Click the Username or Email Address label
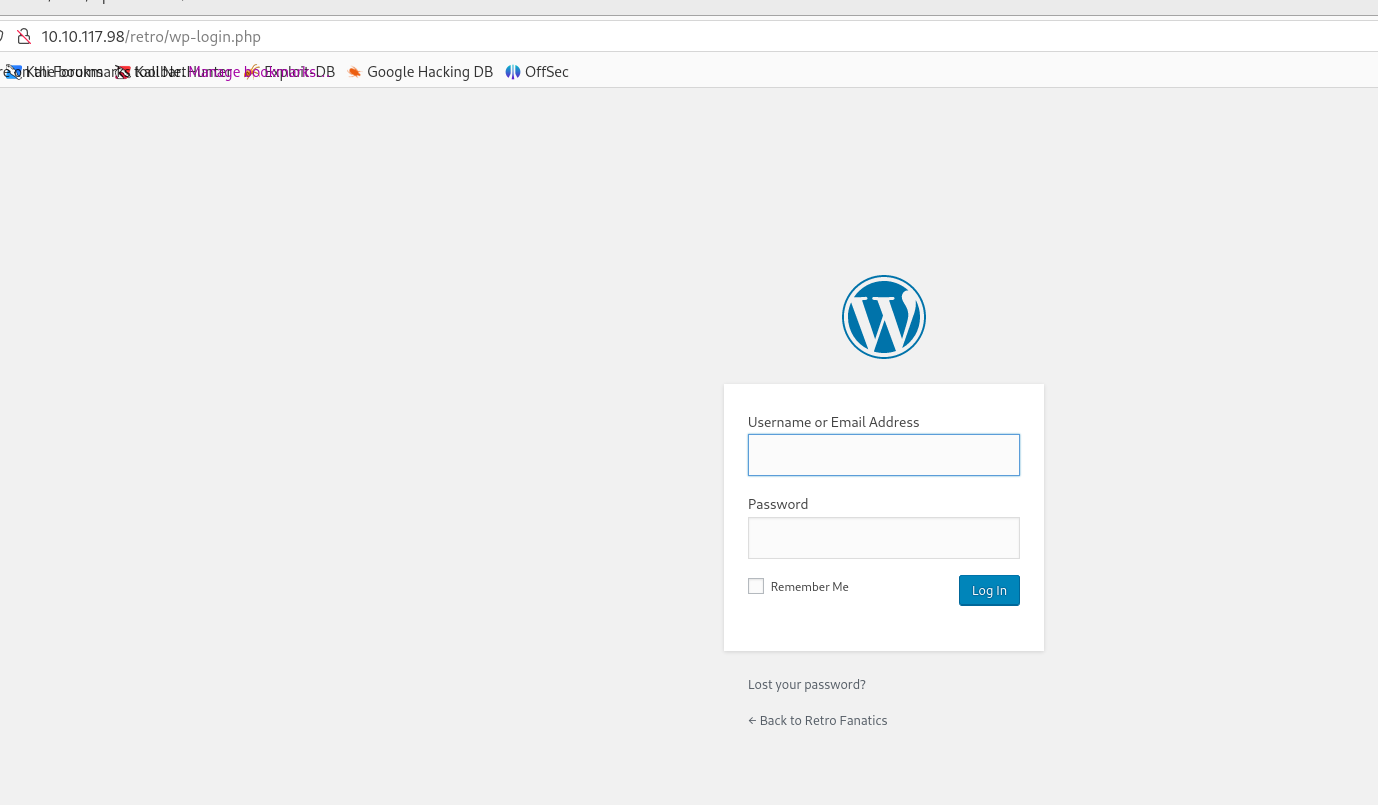Viewport: 1378px width, 805px height. (833, 422)
